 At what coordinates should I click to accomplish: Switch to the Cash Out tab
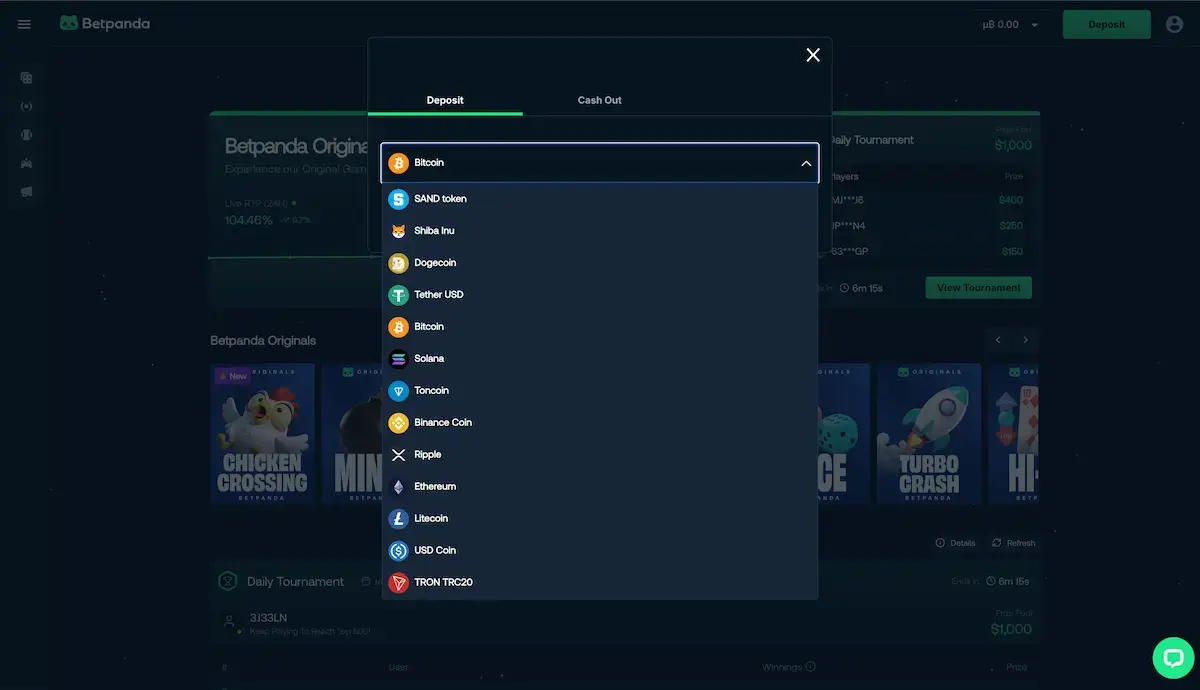click(x=599, y=100)
